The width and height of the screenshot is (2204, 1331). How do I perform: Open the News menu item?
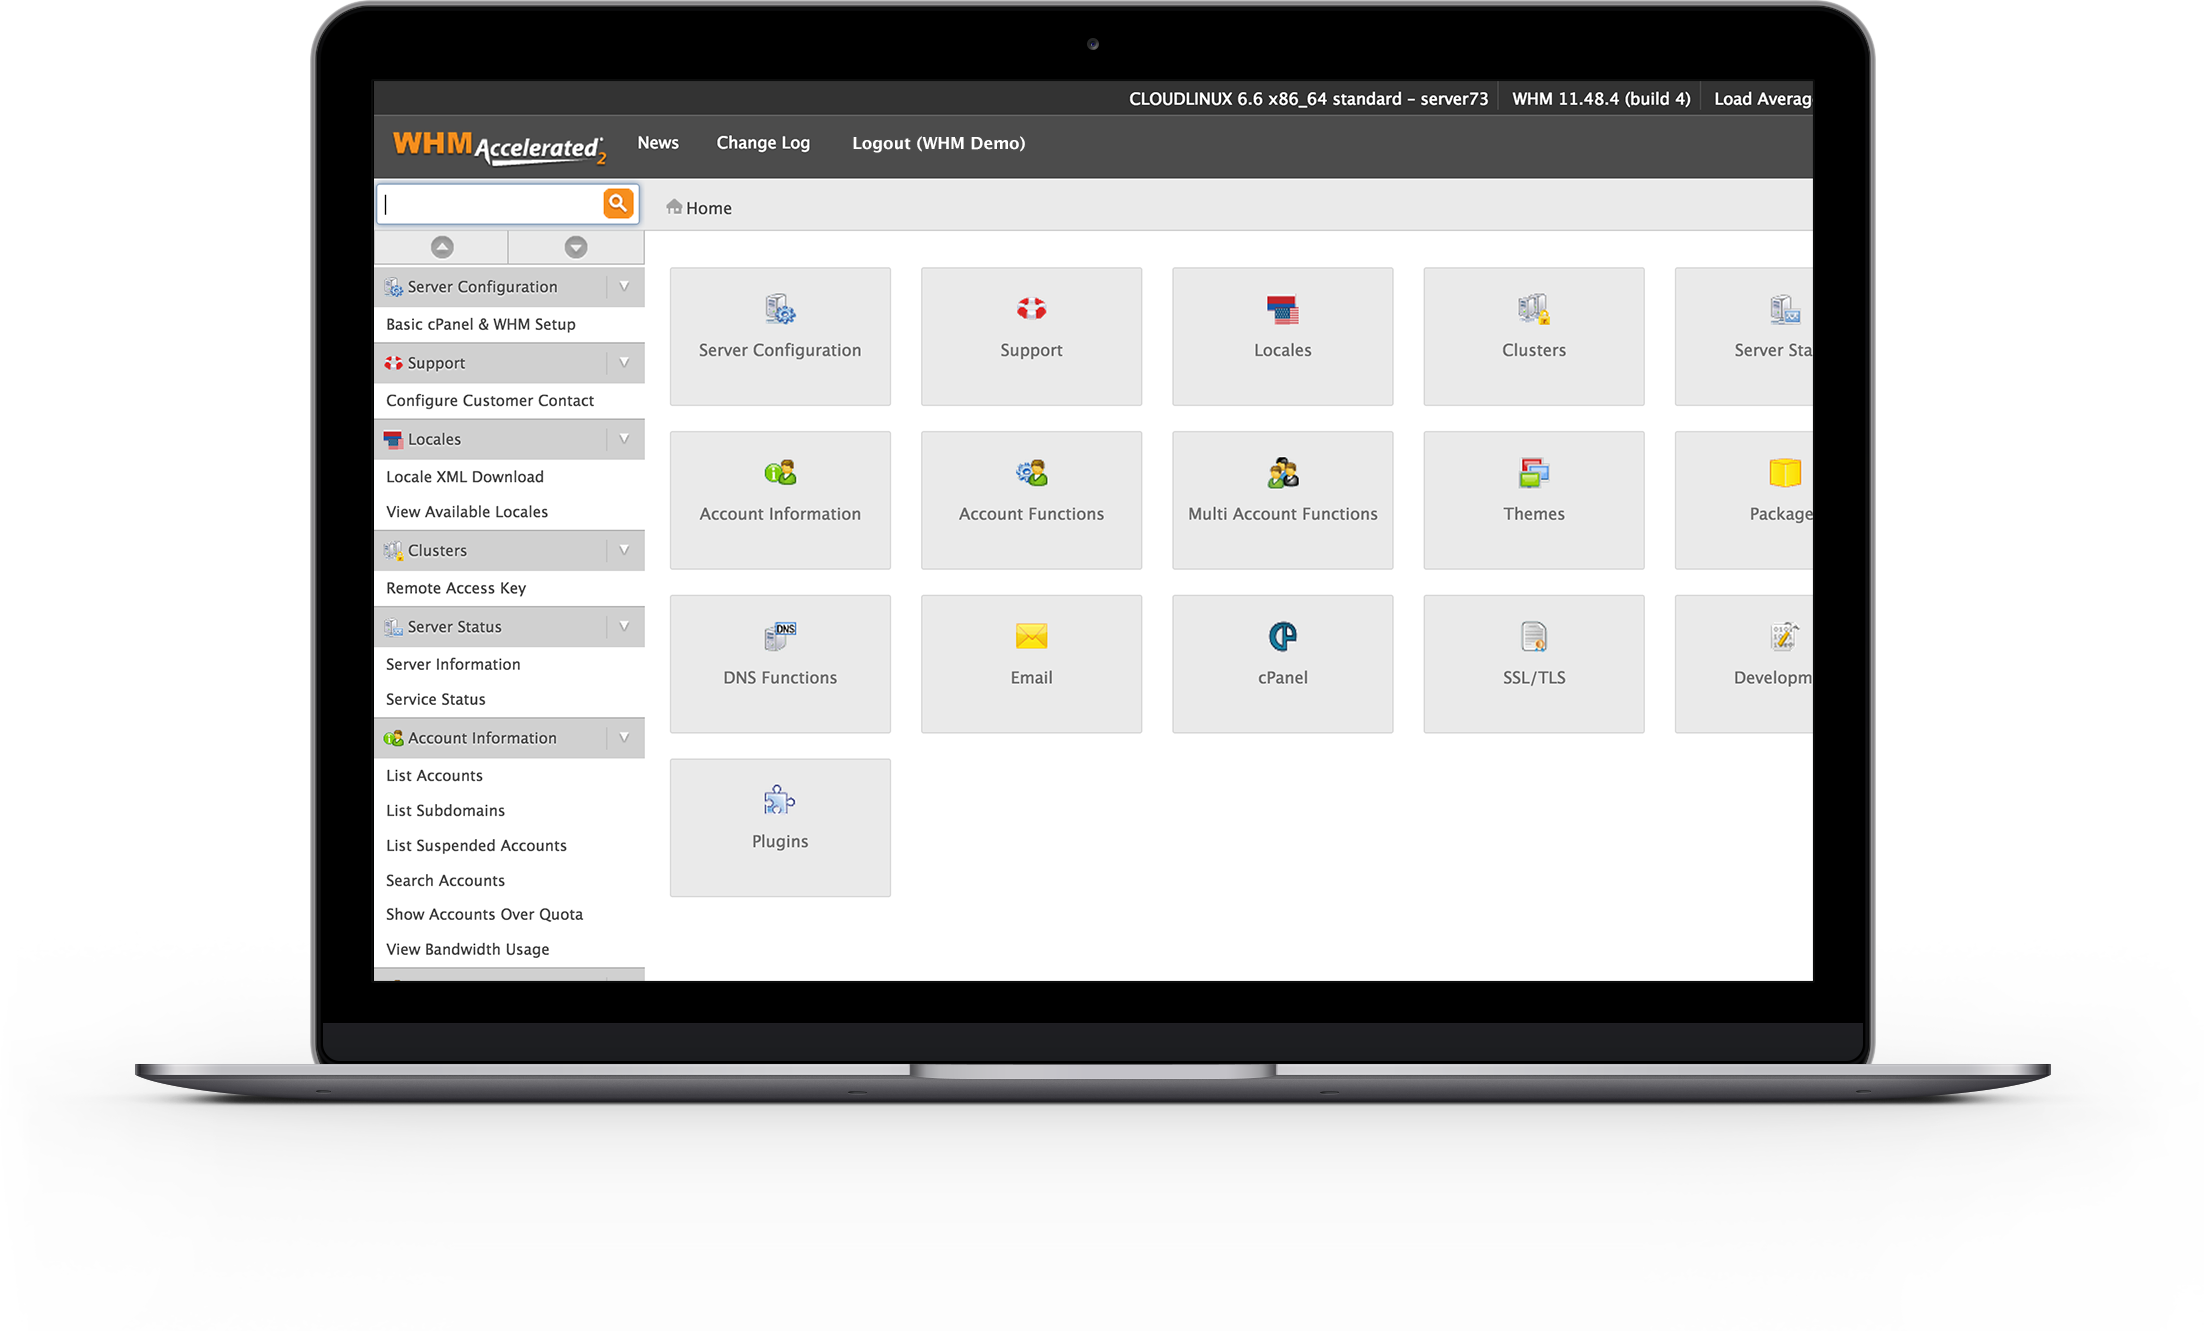point(658,143)
